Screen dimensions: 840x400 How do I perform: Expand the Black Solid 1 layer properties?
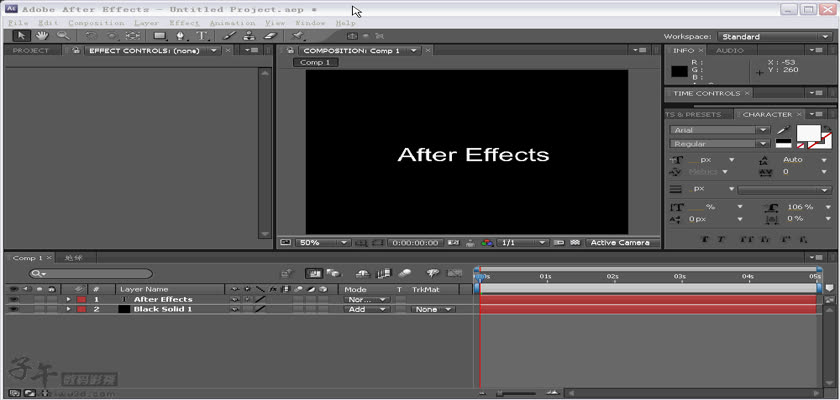68,309
